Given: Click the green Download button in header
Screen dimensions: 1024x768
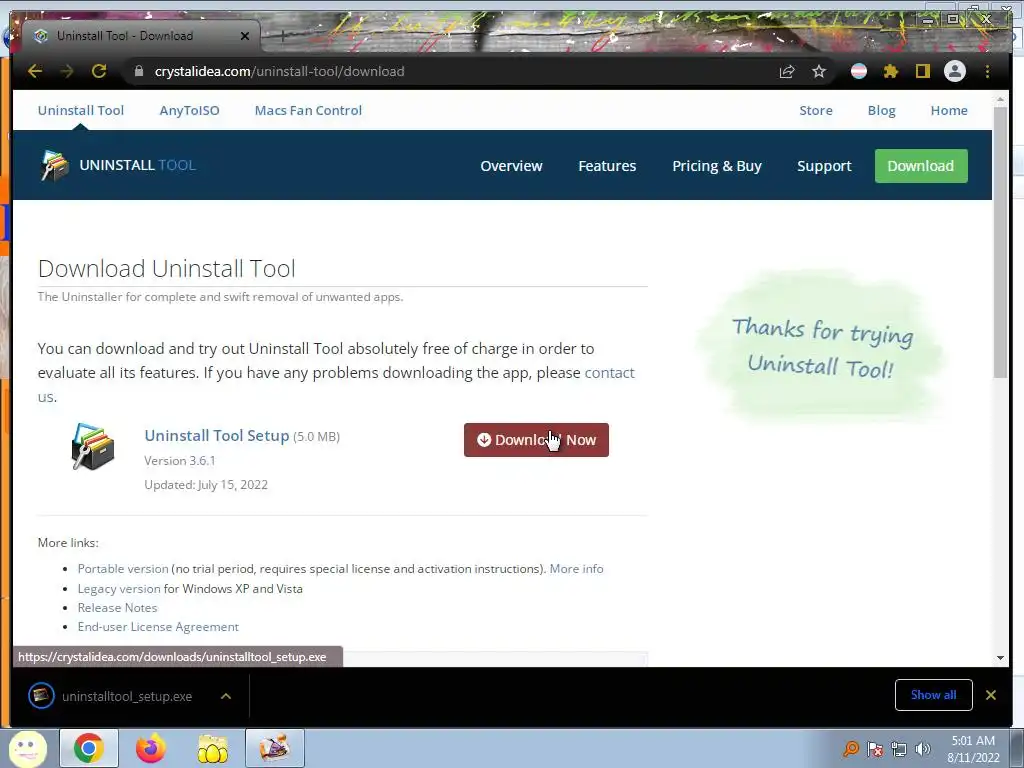Looking at the screenshot, I should click(921, 166).
